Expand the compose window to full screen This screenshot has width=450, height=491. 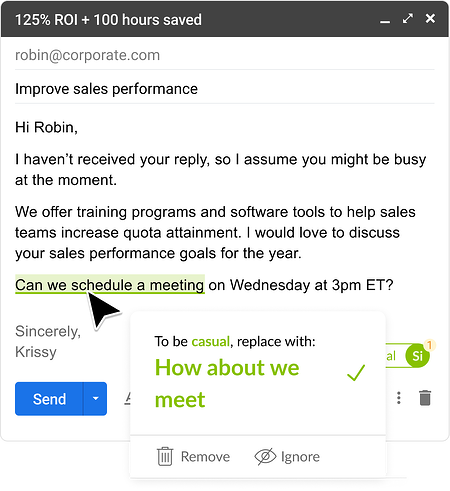click(x=408, y=19)
